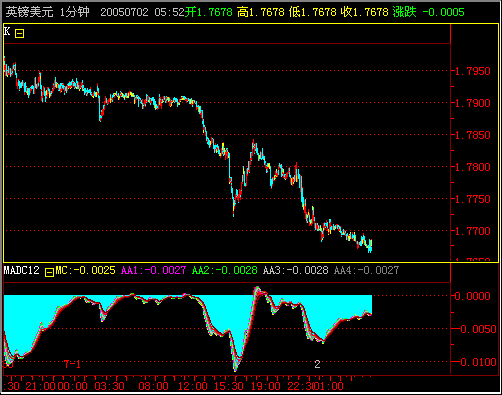Click the AA4:-0.0027 indicator value

click(x=366, y=270)
